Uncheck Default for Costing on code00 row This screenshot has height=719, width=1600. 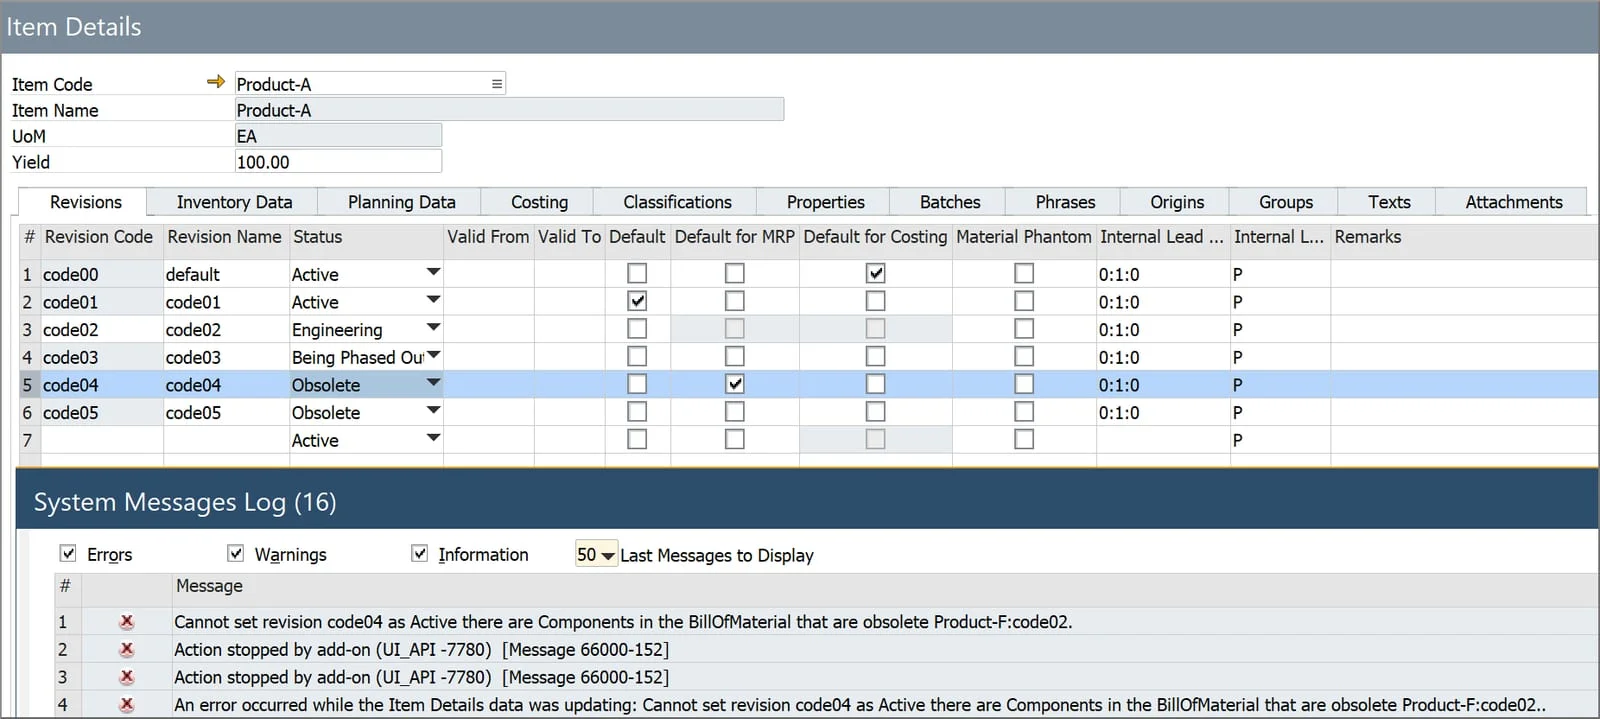click(x=875, y=273)
